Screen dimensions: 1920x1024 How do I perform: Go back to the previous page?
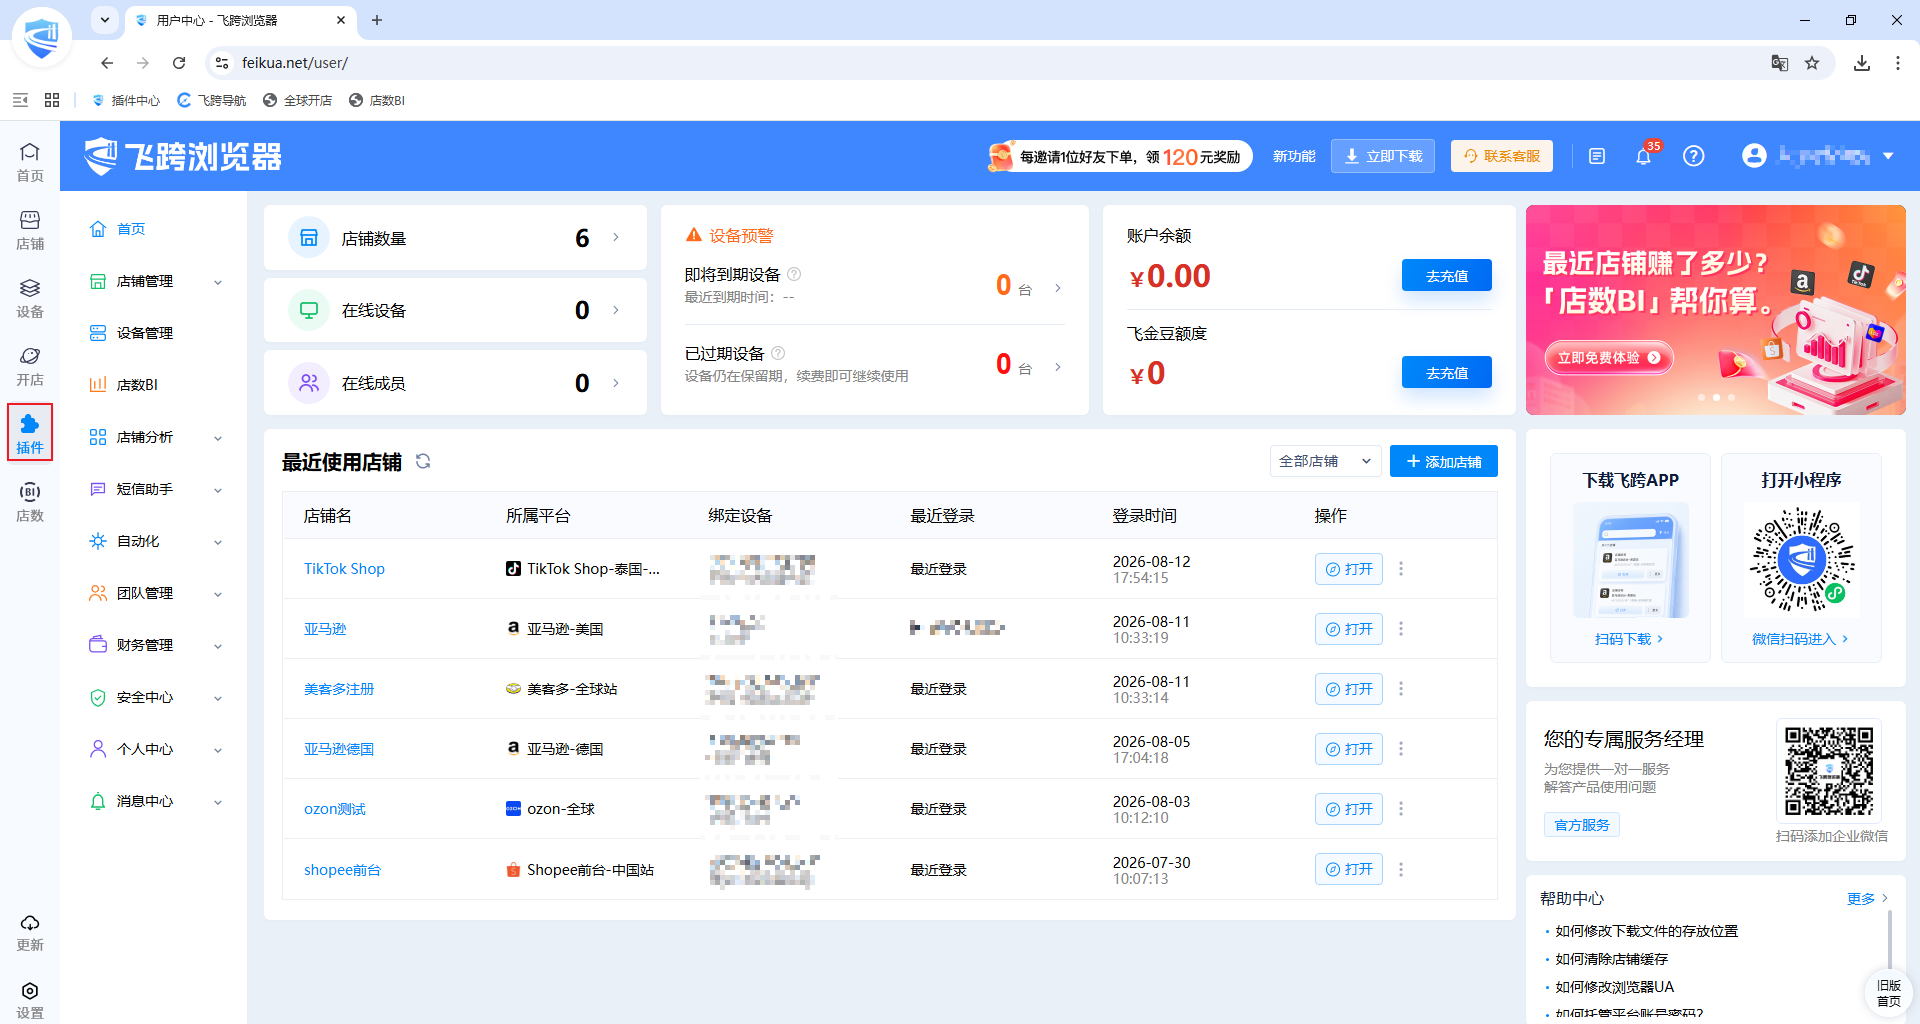pos(107,63)
